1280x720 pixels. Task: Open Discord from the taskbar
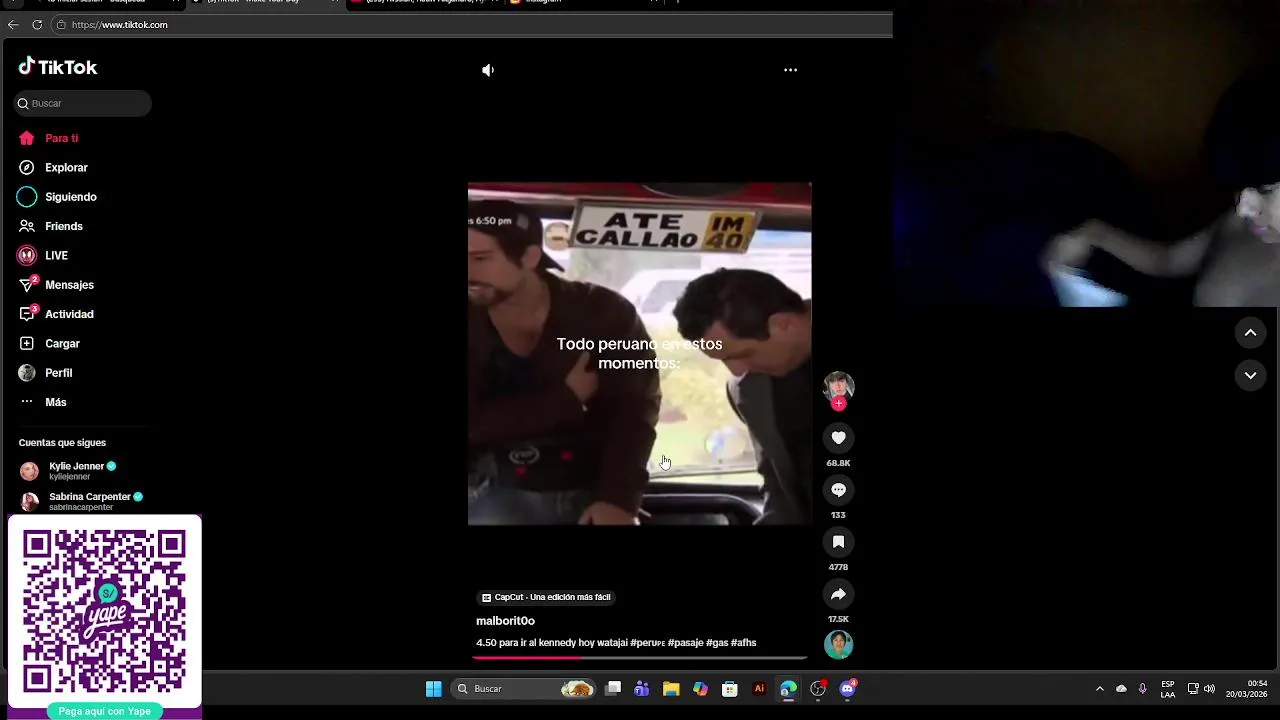[x=848, y=689]
